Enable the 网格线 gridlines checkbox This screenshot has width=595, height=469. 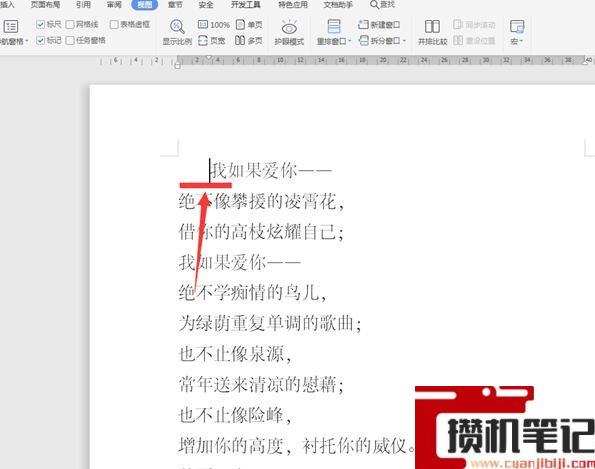[x=70, y=25]
